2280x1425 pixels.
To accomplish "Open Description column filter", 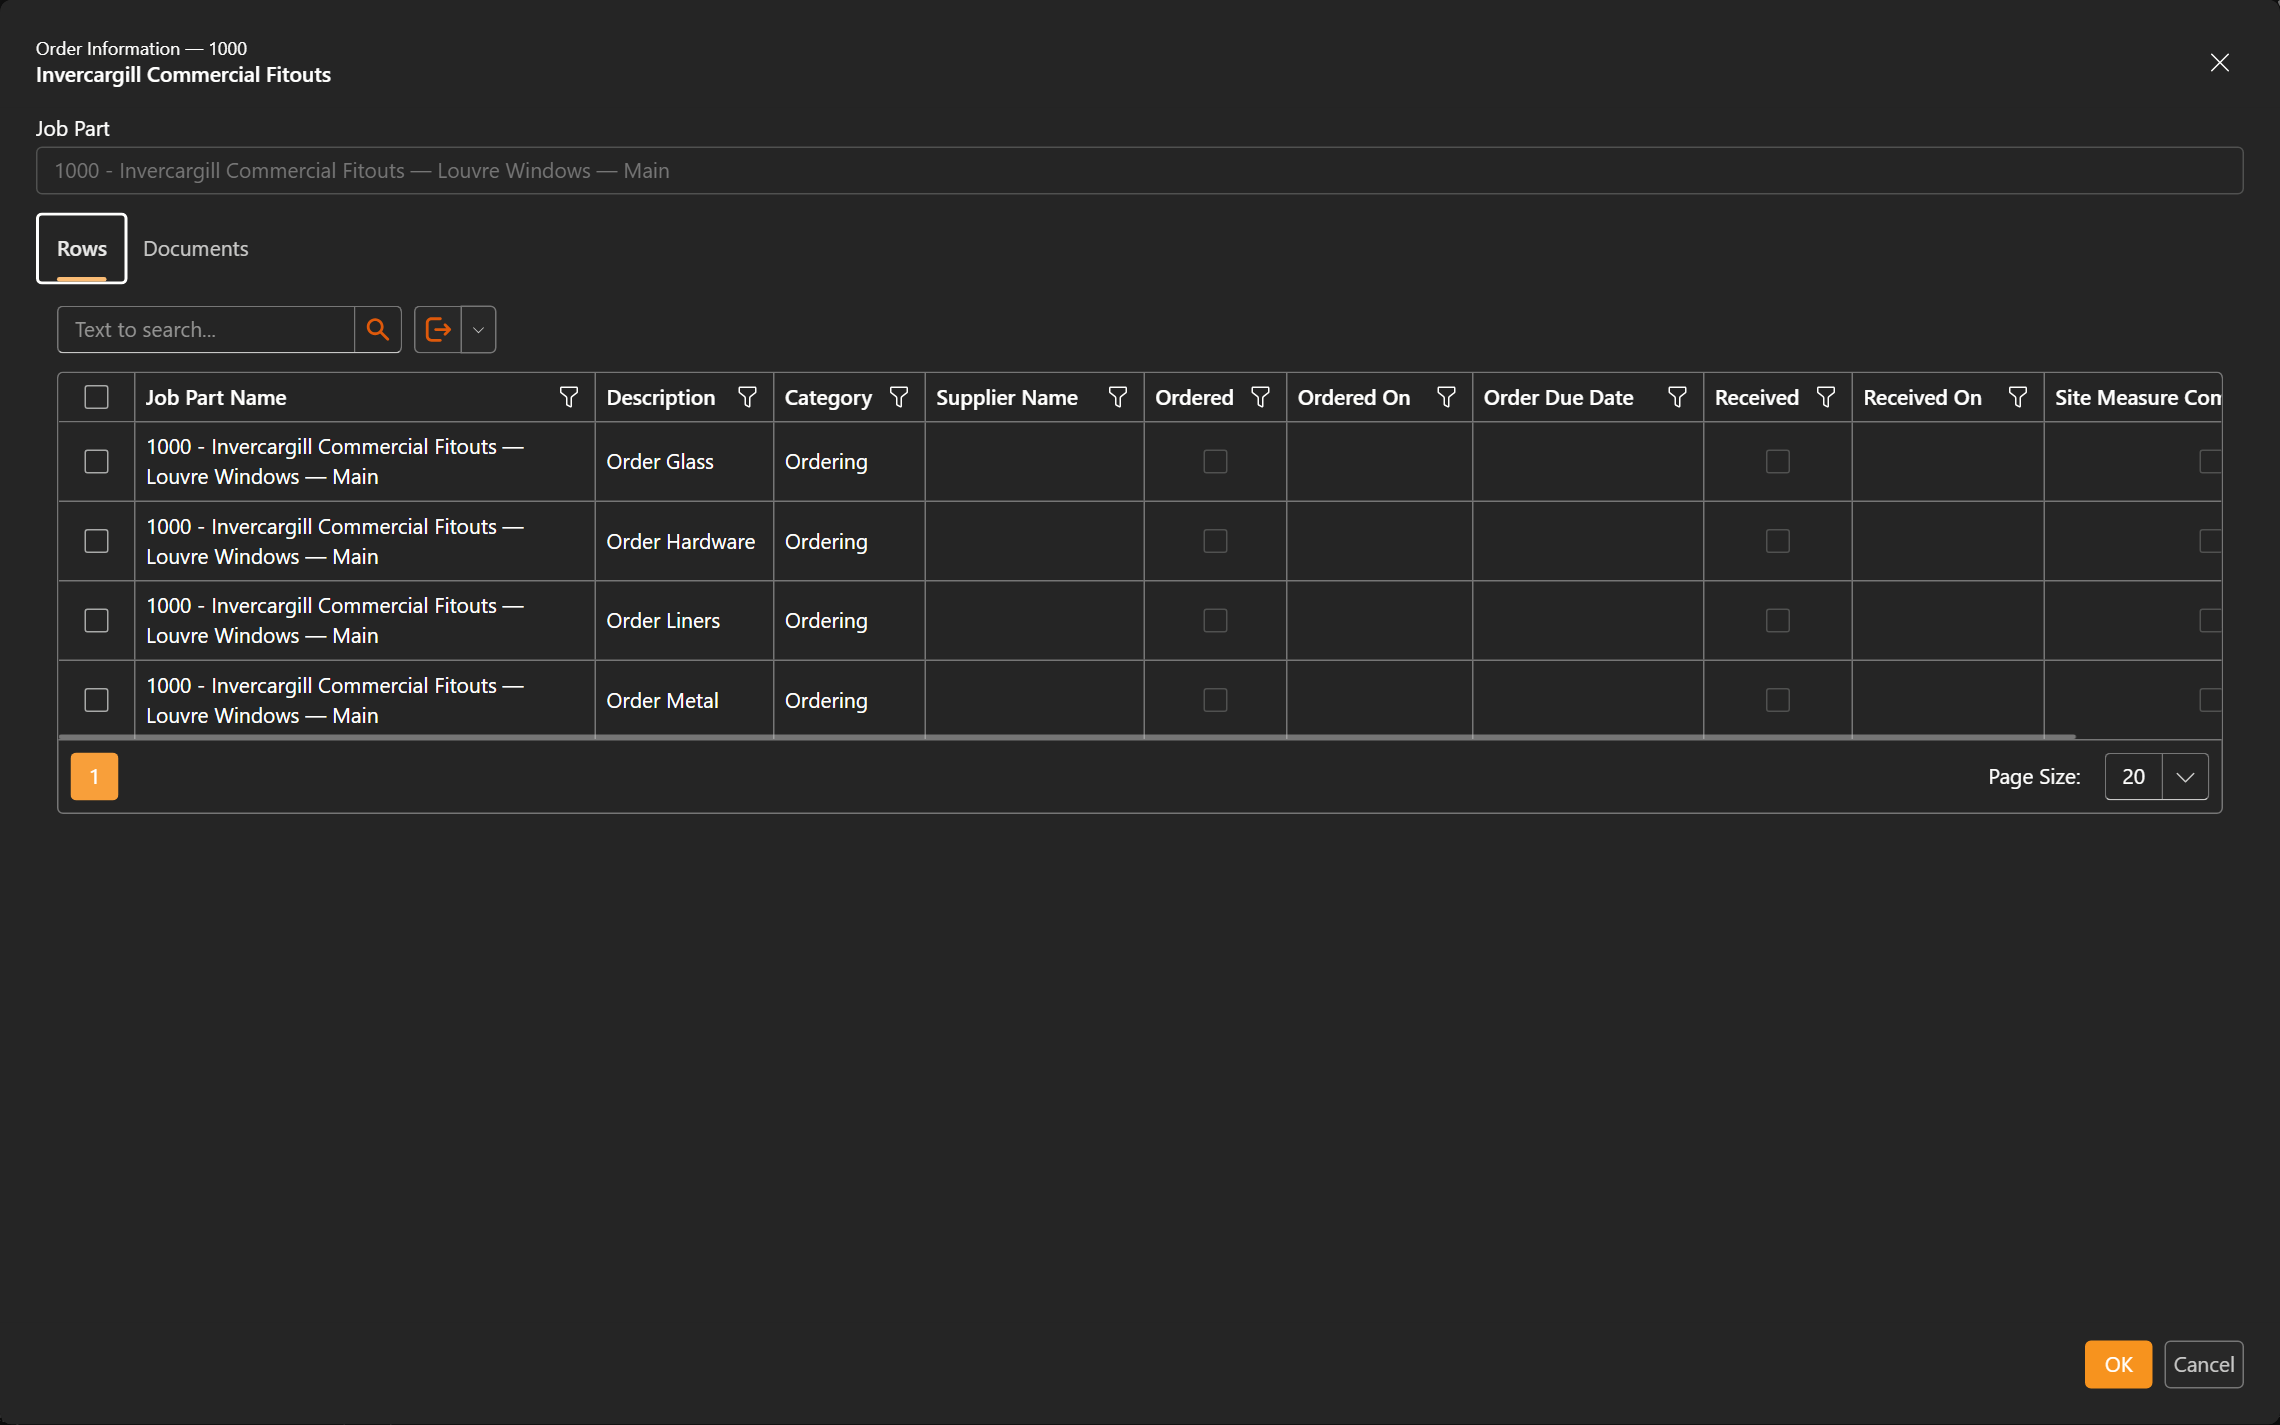I will pos(747,397).
